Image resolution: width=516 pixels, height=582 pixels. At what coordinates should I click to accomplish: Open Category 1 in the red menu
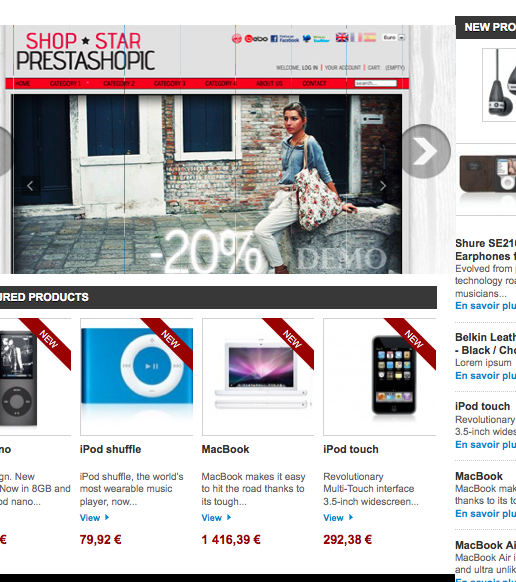coord(65,84)
